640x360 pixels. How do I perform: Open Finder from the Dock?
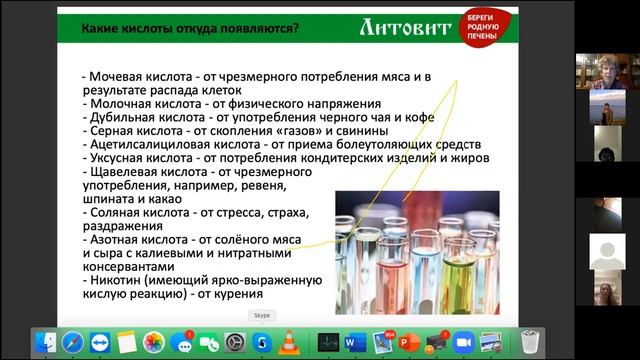[46, 342]
